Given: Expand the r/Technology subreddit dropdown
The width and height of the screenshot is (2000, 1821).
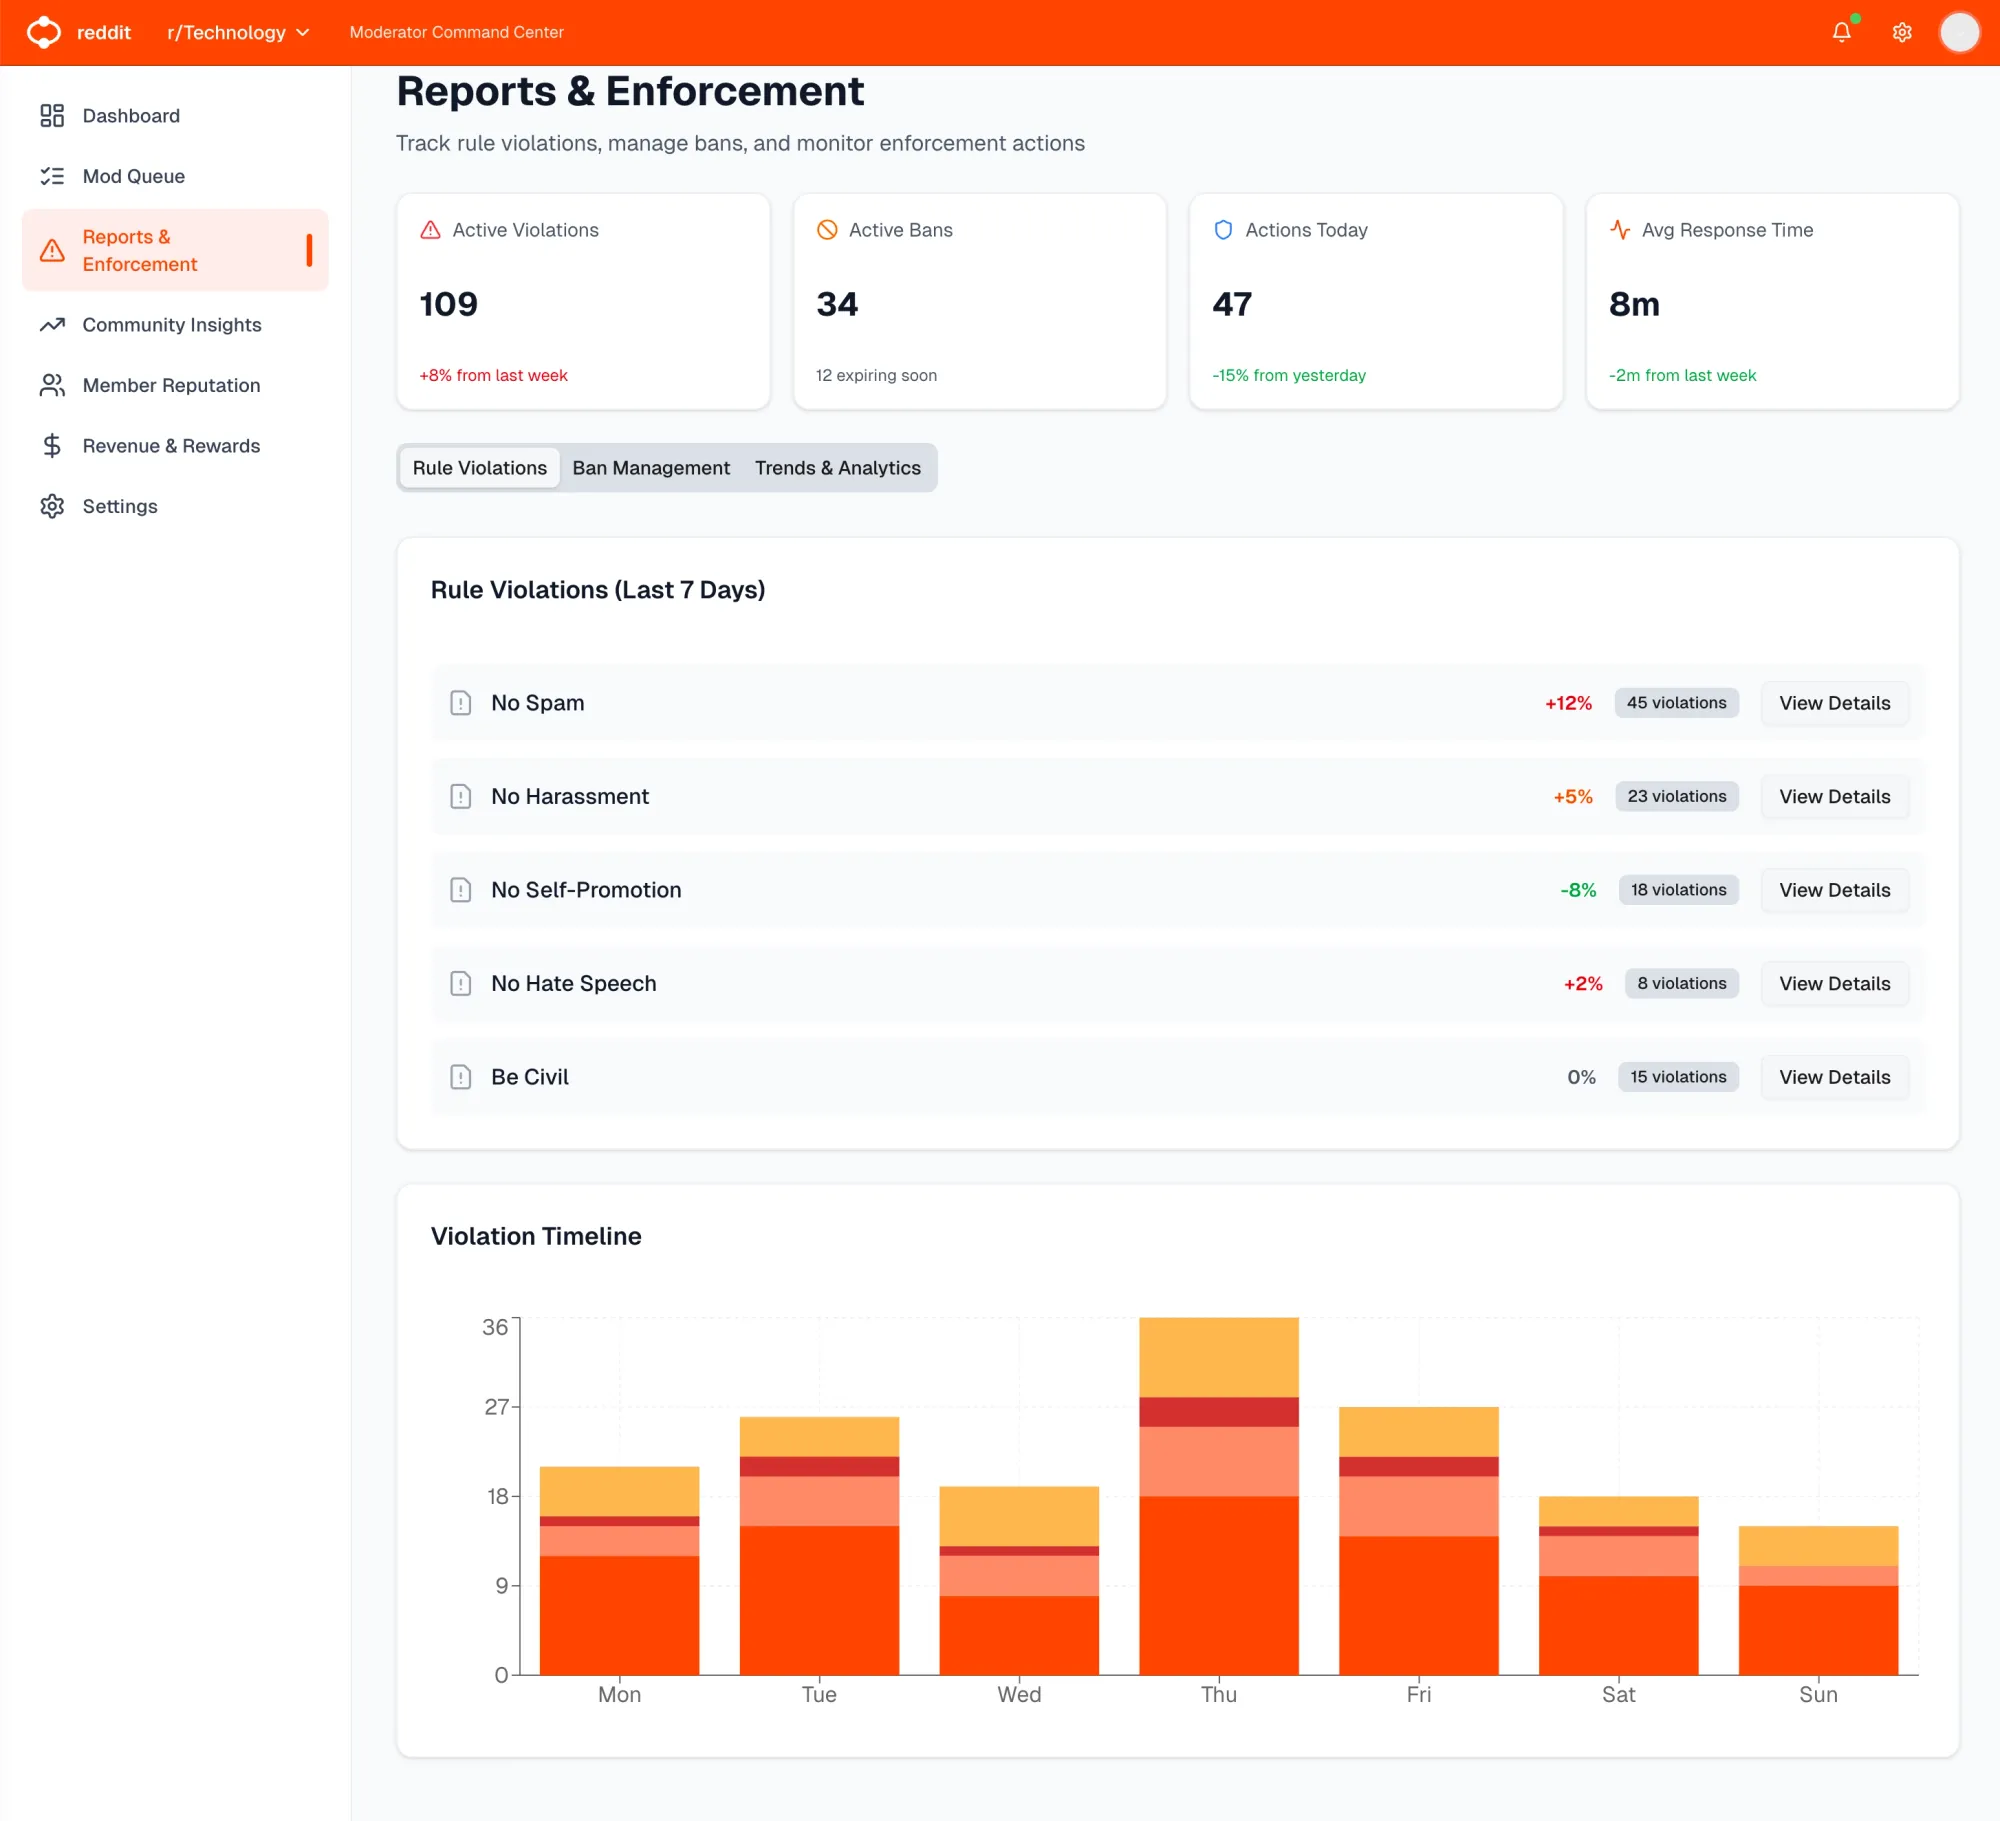Looking at the screenshot, I should coord(238,32).
